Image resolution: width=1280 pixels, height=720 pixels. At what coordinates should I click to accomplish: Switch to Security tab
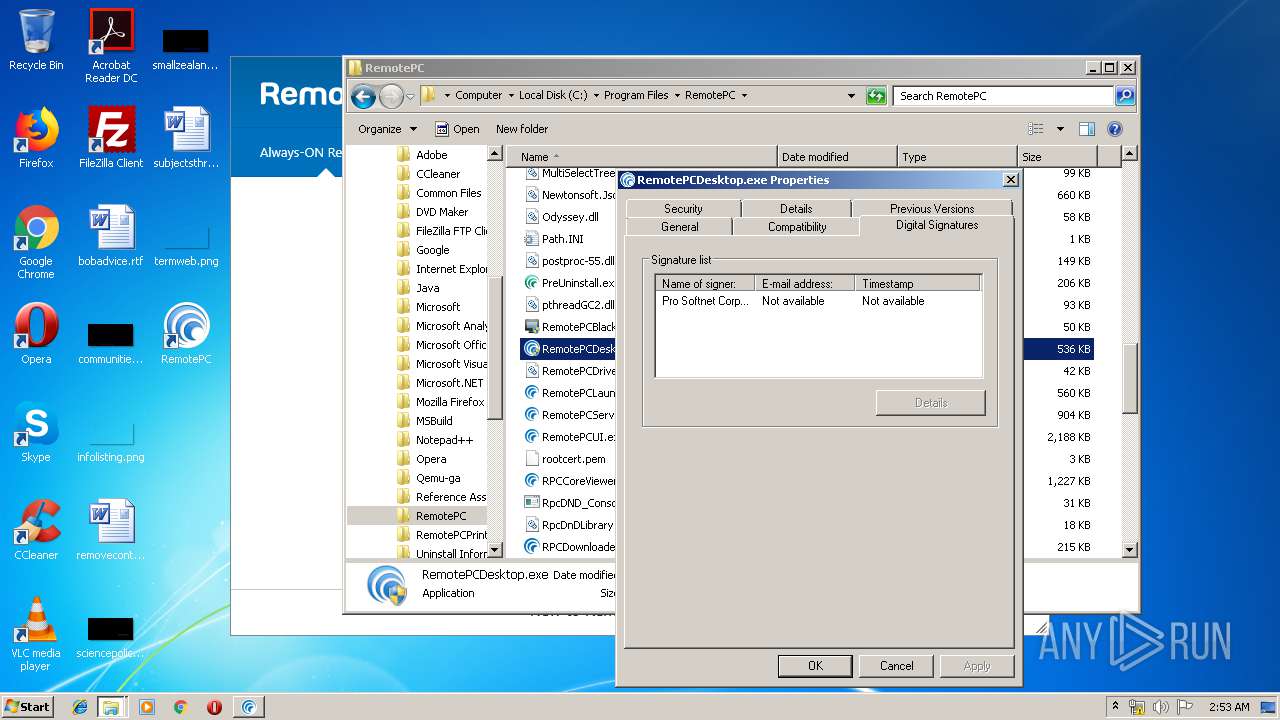pos(683,208)
